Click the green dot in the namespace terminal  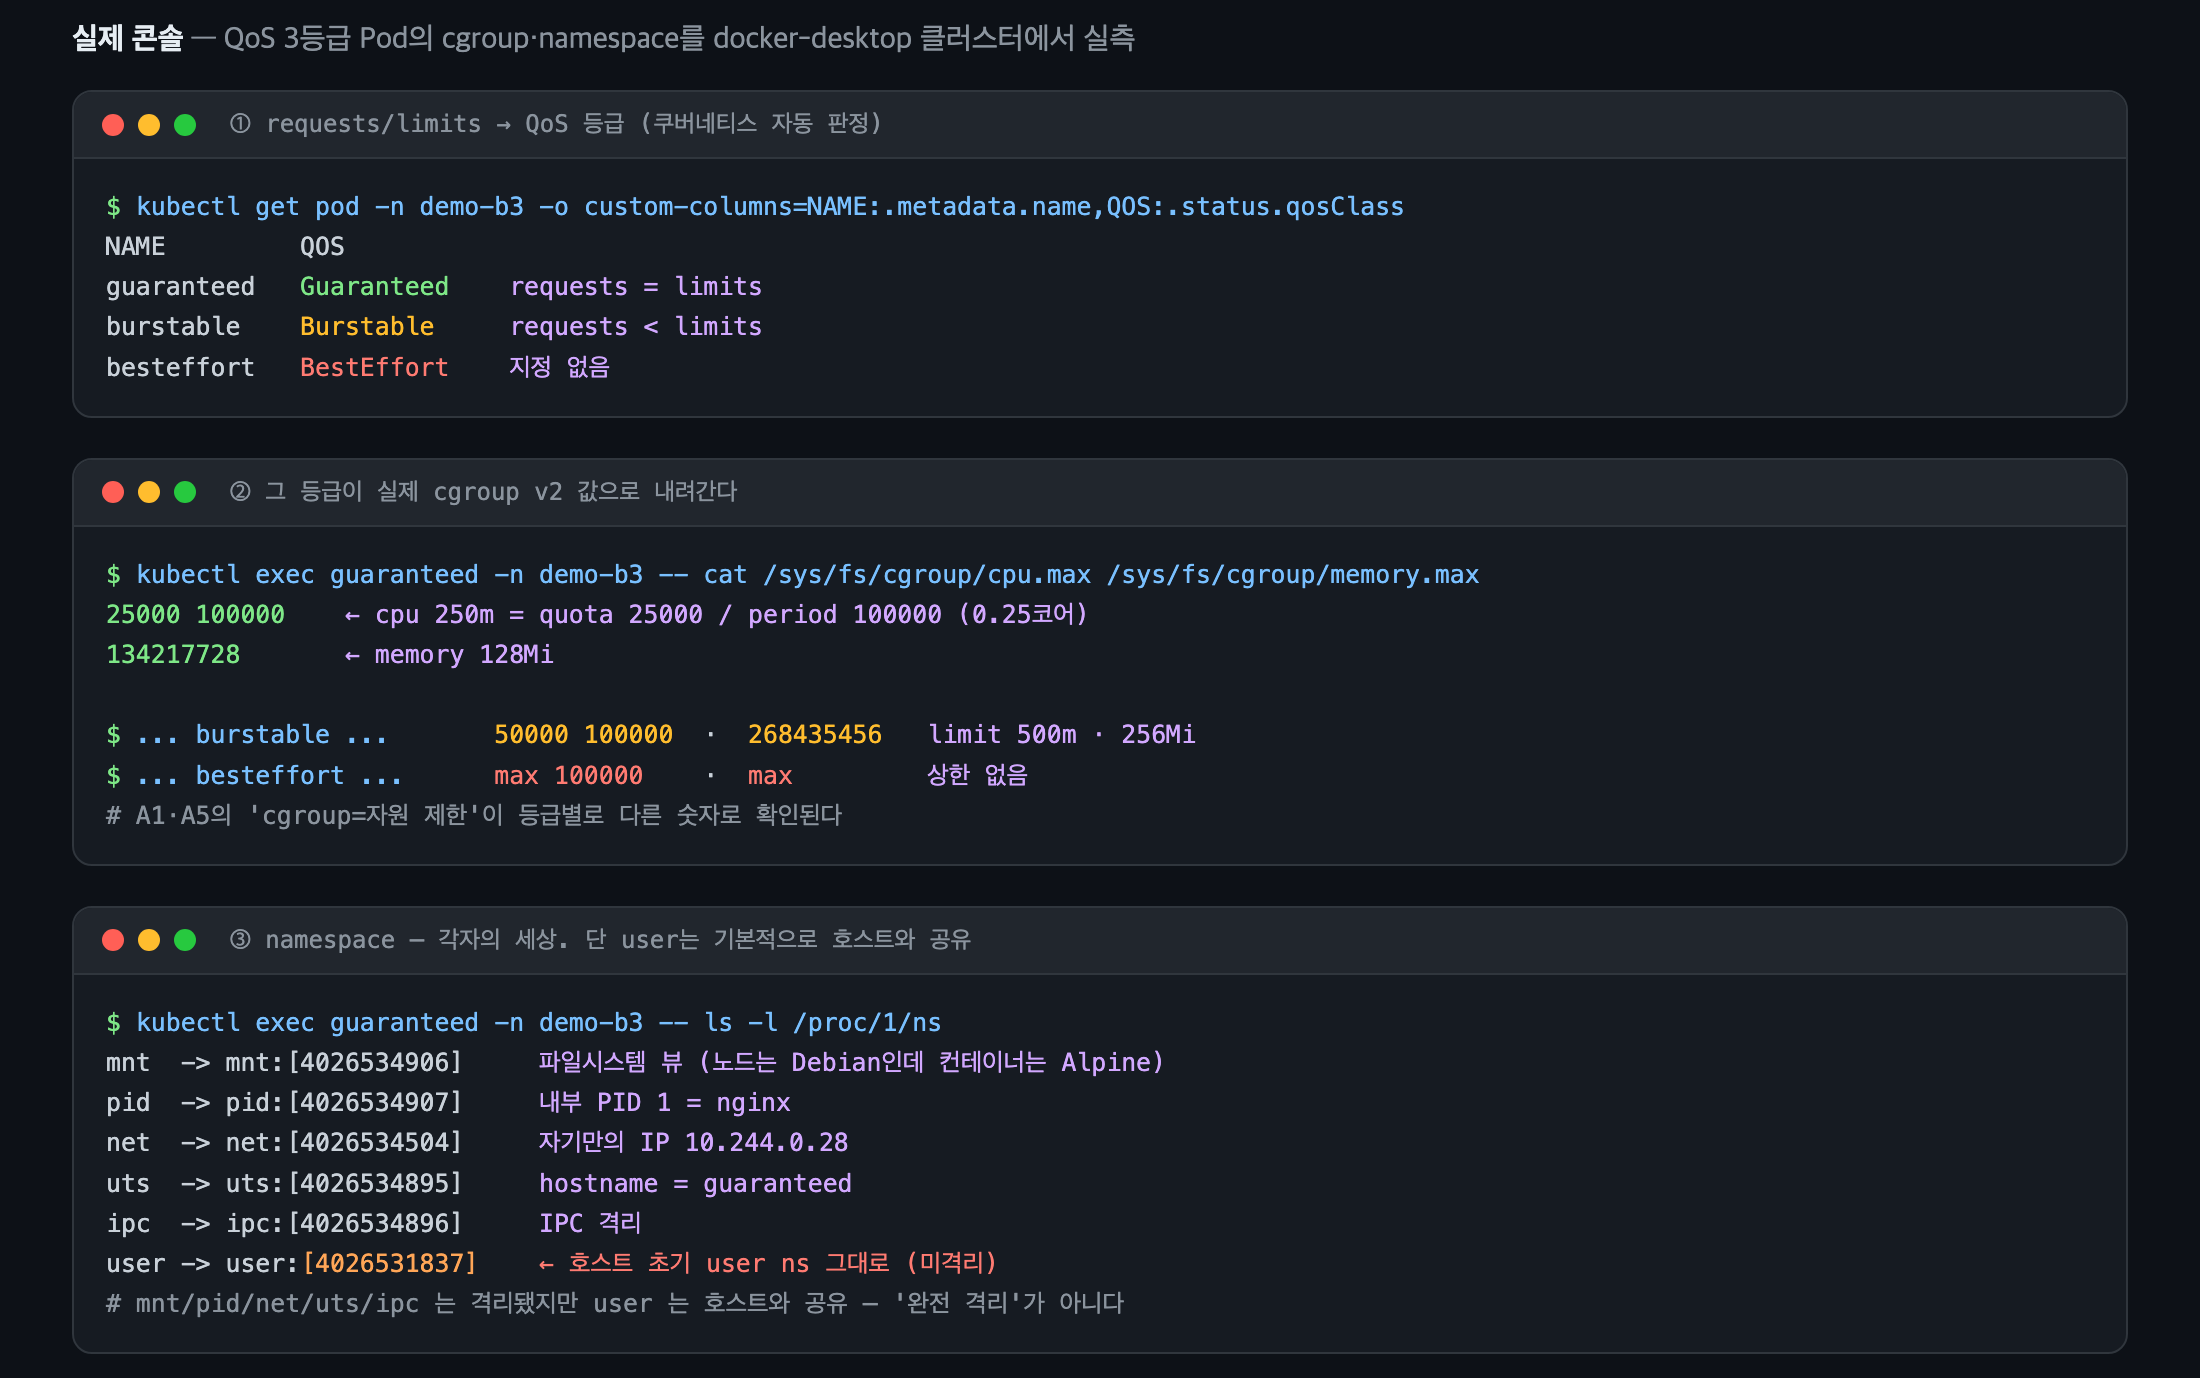click(x=185, y=940)
